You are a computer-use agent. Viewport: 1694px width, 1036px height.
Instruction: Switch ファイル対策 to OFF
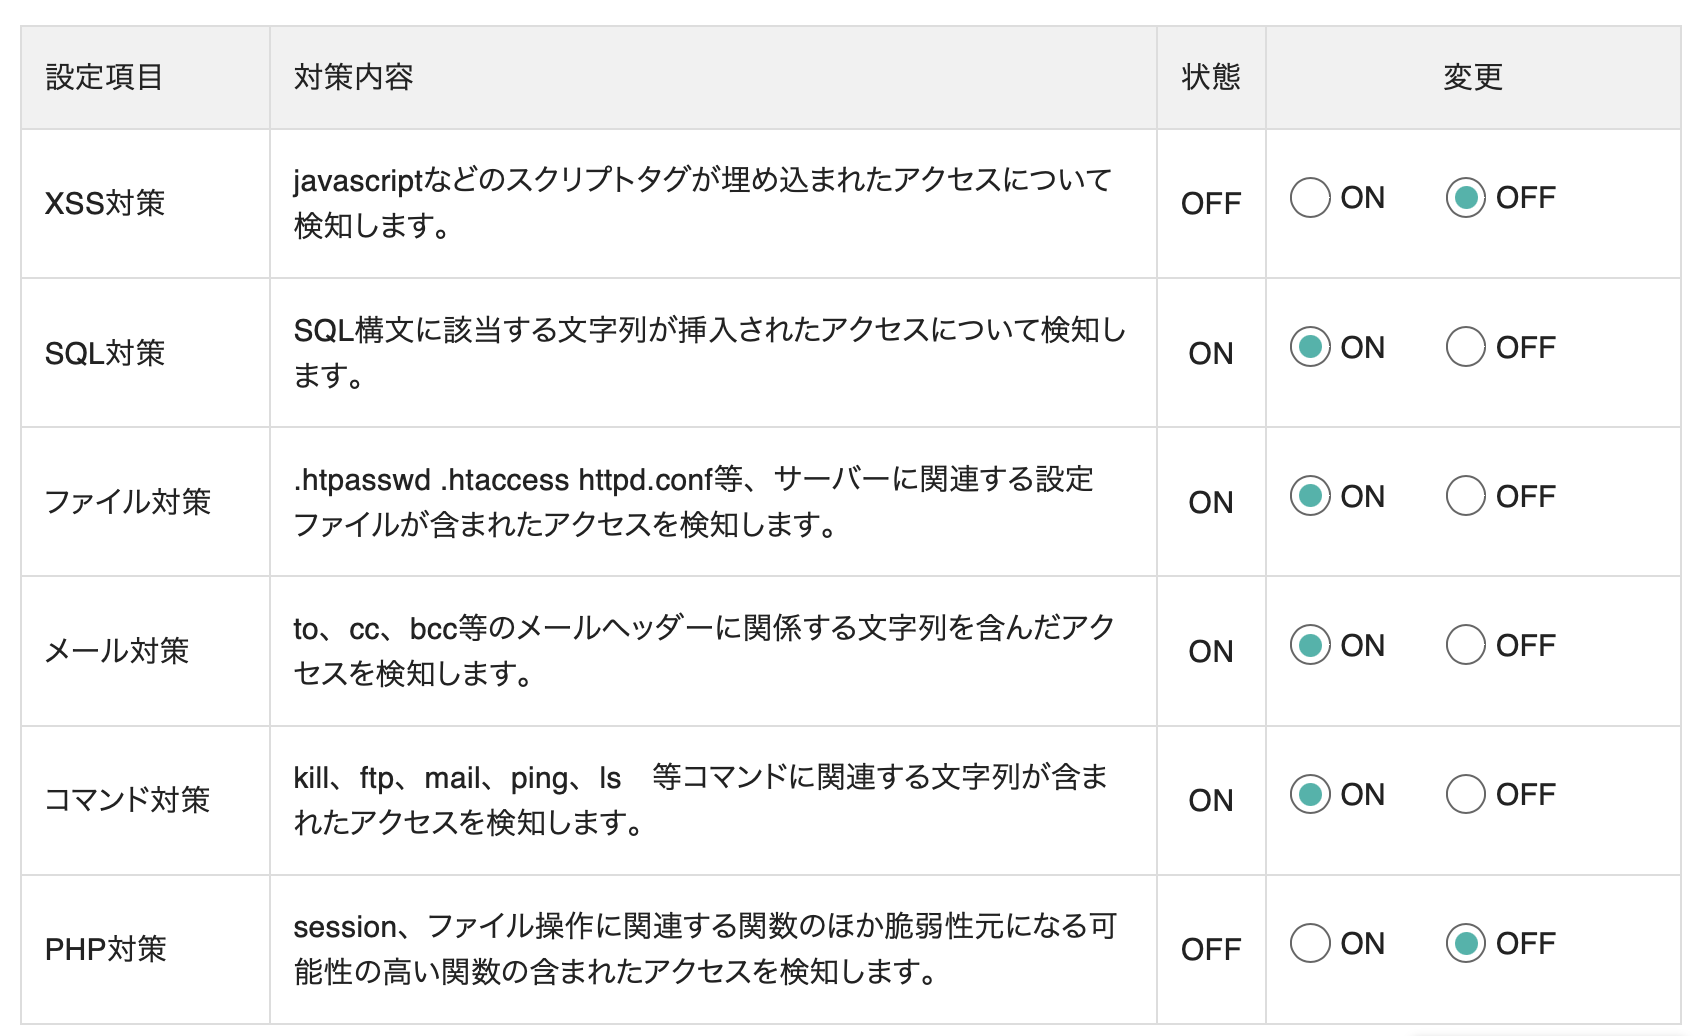click(1465, 496)
